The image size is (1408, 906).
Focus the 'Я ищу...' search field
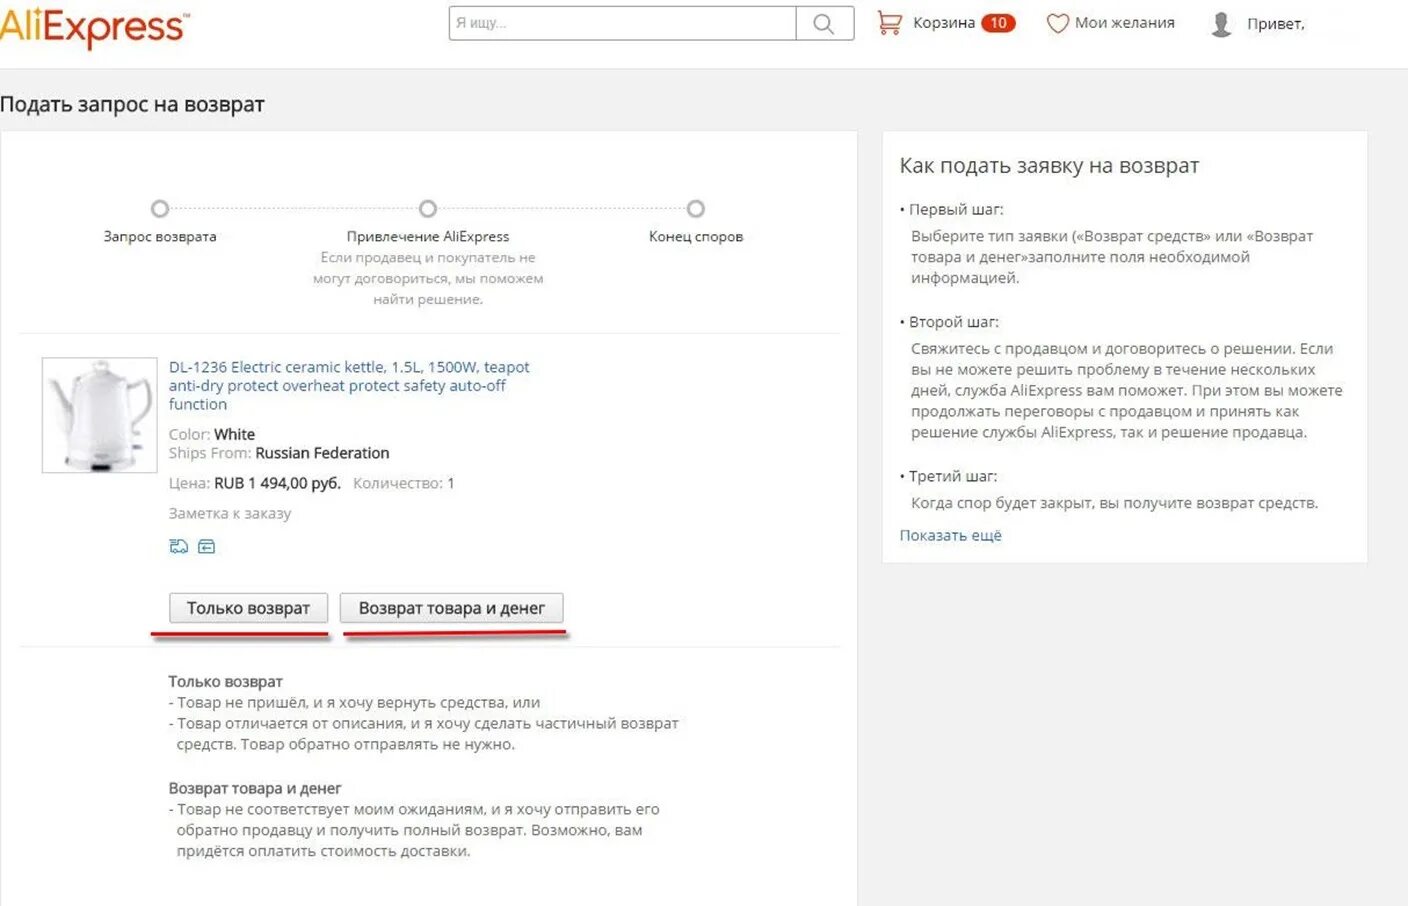tap(623, 23)
